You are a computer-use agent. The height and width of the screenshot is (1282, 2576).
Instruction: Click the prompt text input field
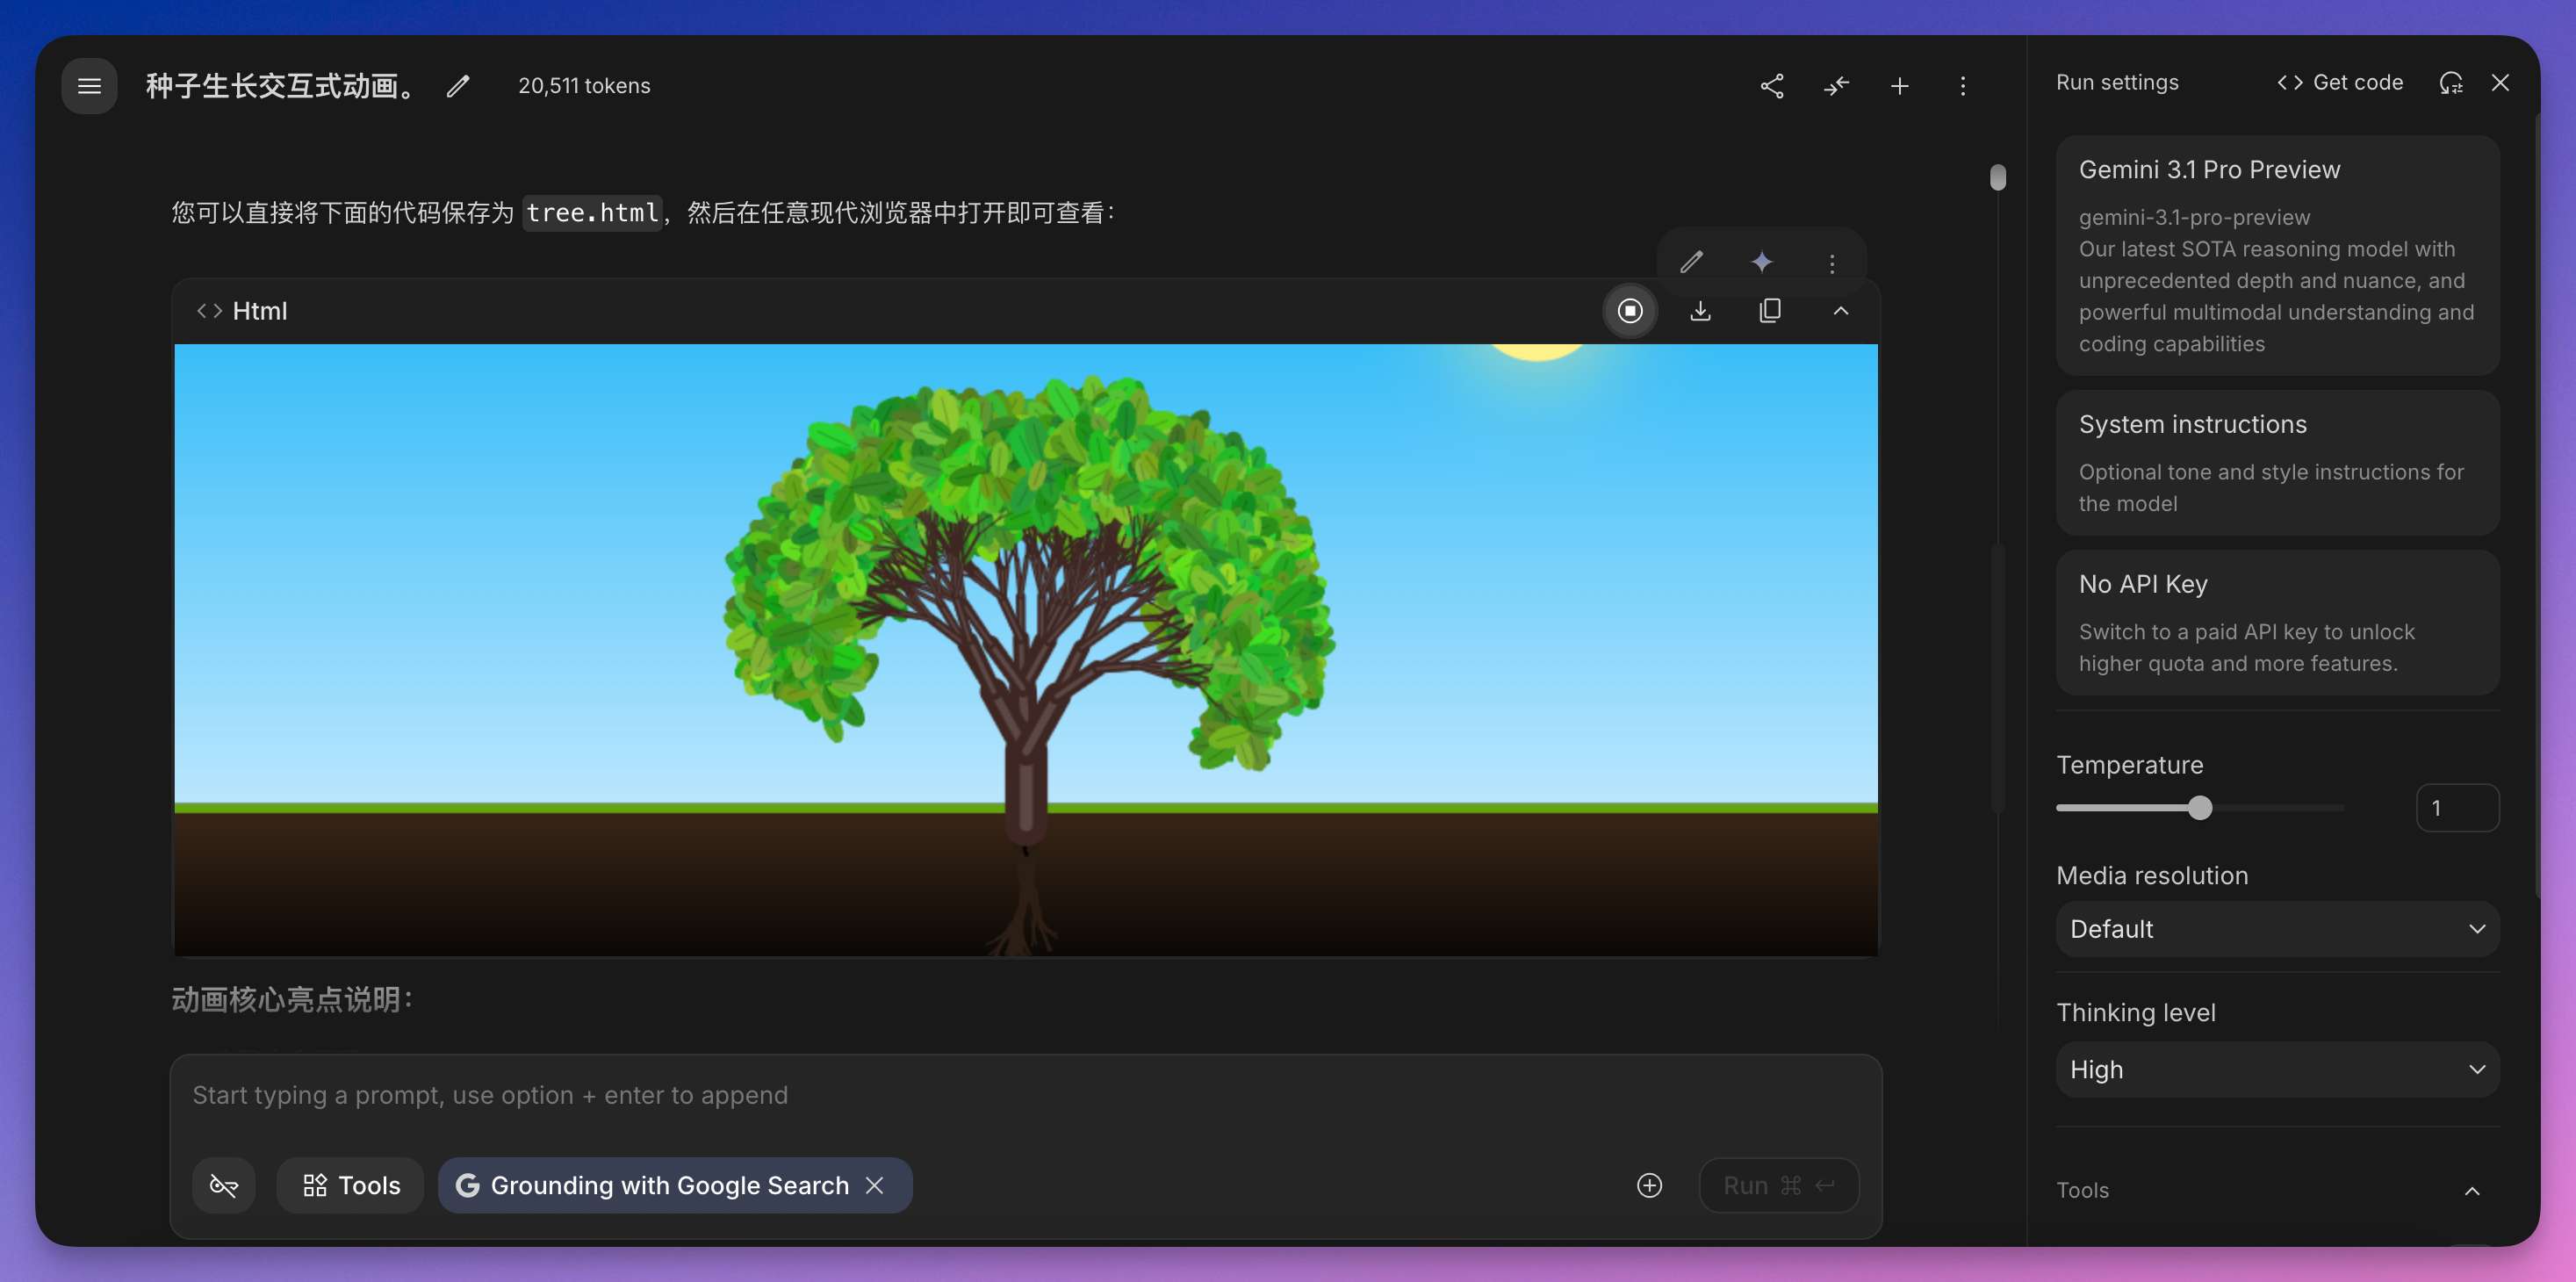(900, 1095)
